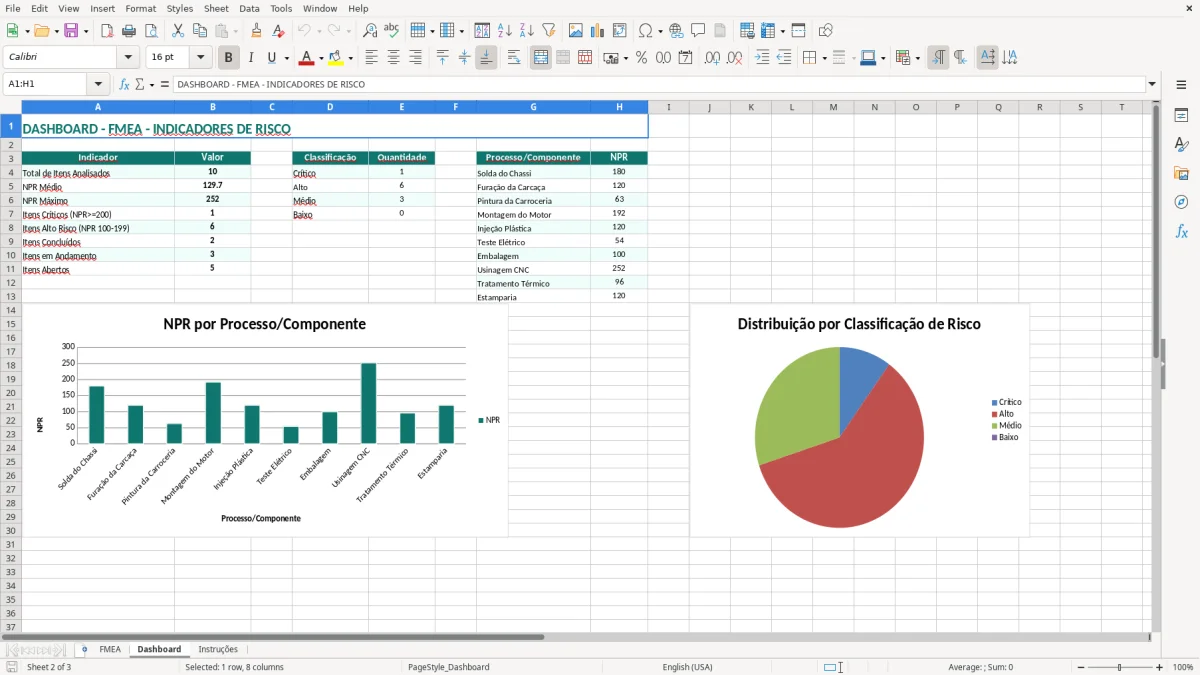Open the Sheet menu

[x=216, y=8]
